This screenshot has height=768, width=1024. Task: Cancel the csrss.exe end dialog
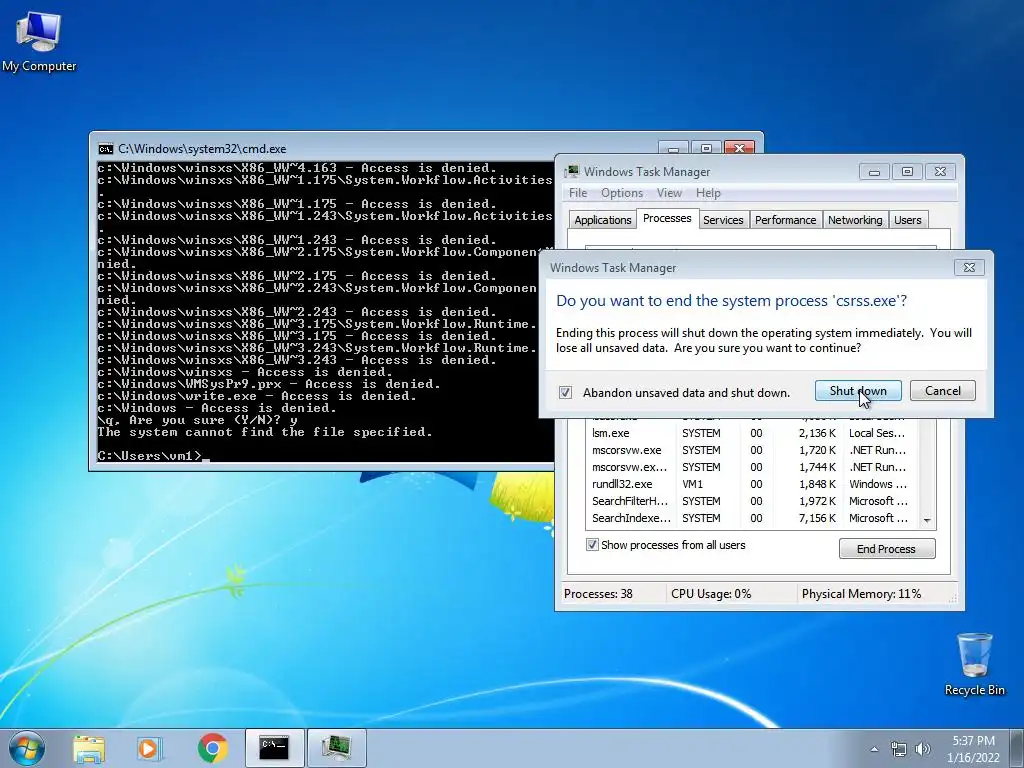tap(942, 391)
